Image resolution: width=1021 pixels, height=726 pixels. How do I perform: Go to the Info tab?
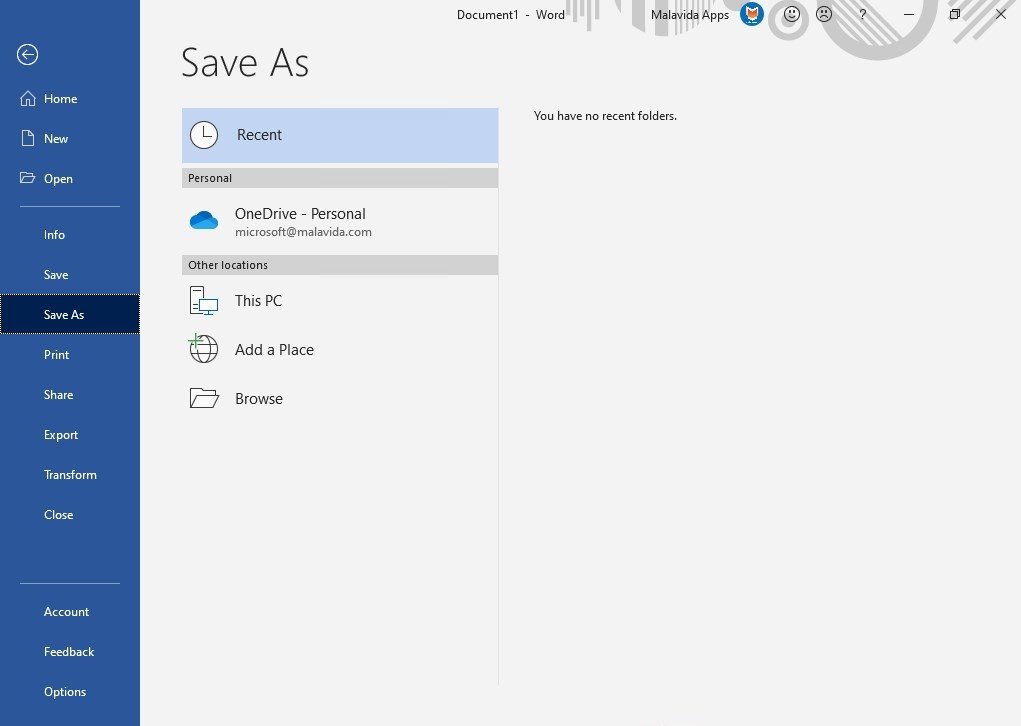(70, 234)
